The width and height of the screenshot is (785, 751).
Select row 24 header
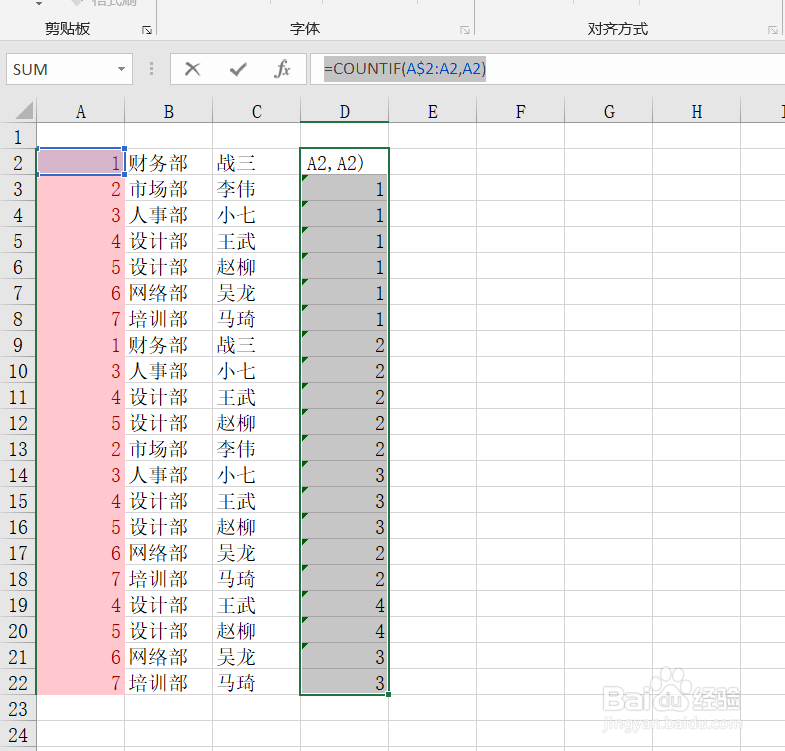(18, 735)
